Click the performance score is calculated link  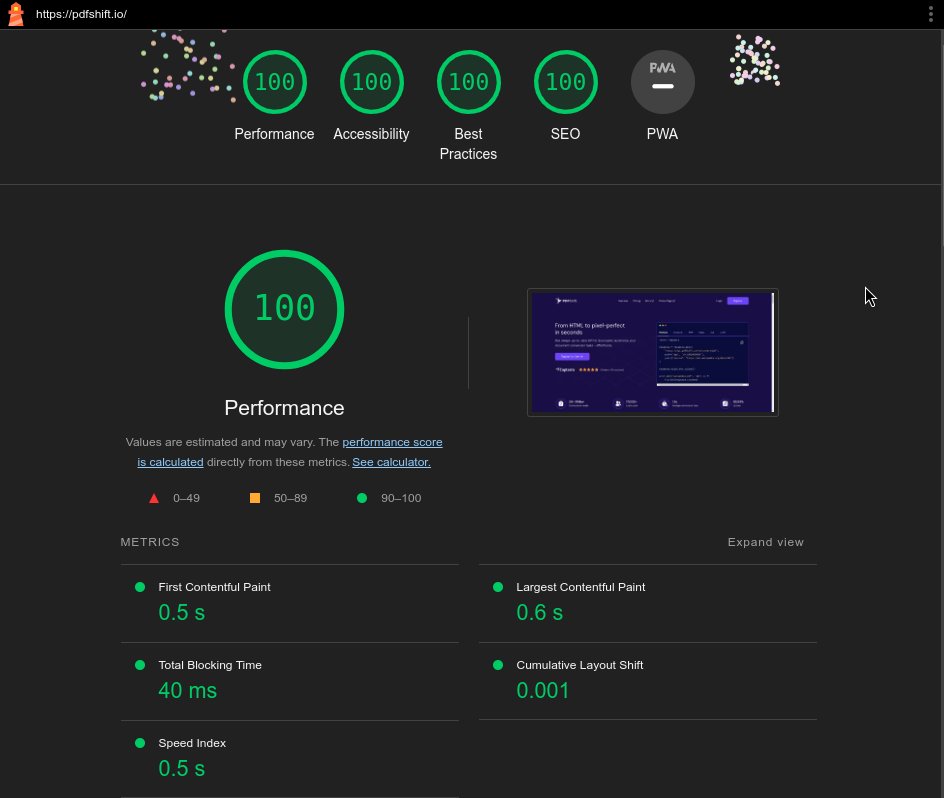(x=392, y=442)
